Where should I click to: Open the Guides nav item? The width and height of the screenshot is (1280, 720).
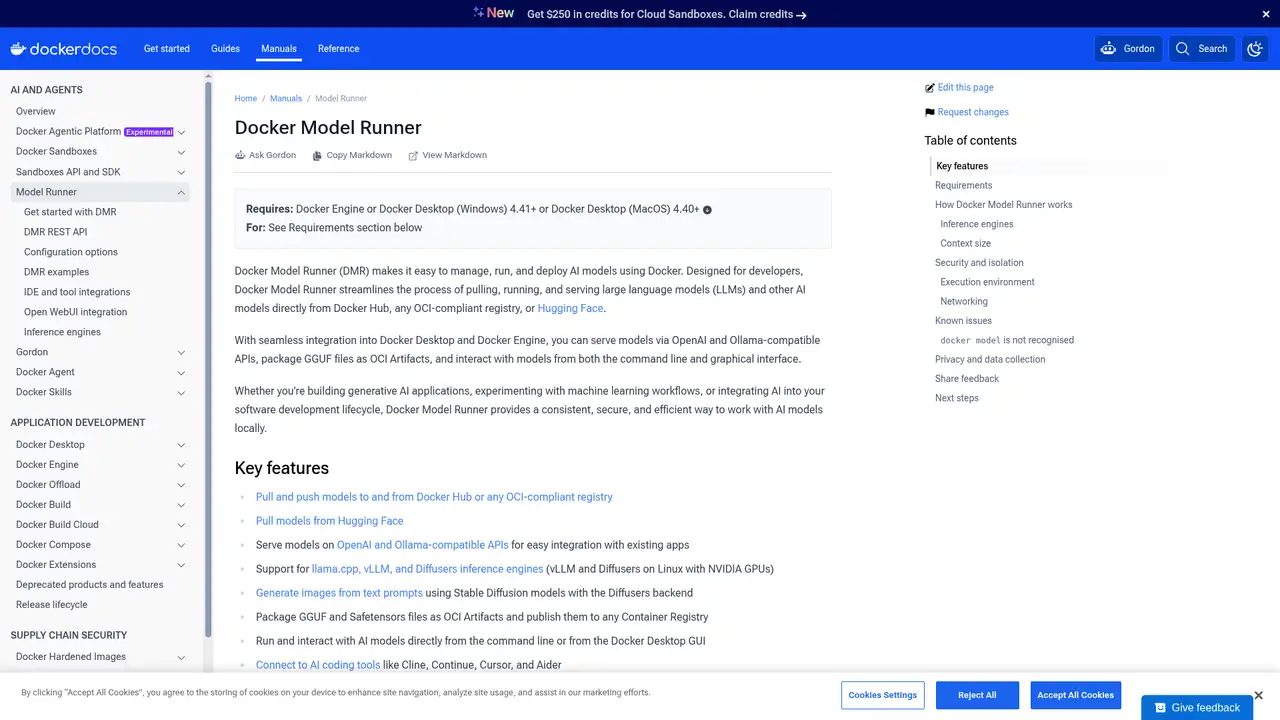coord(225,49)
